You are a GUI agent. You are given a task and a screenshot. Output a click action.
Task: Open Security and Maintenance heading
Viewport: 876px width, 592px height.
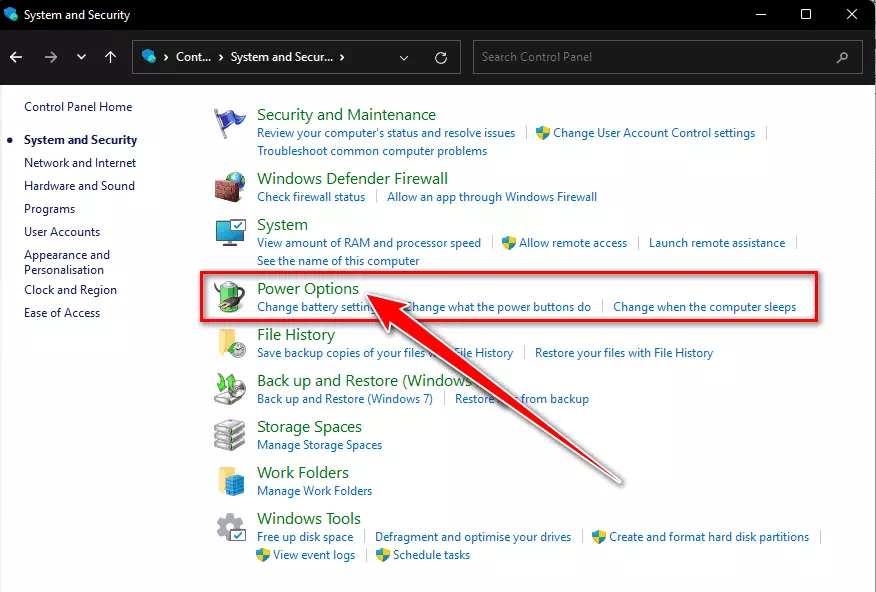pos(346,114)
